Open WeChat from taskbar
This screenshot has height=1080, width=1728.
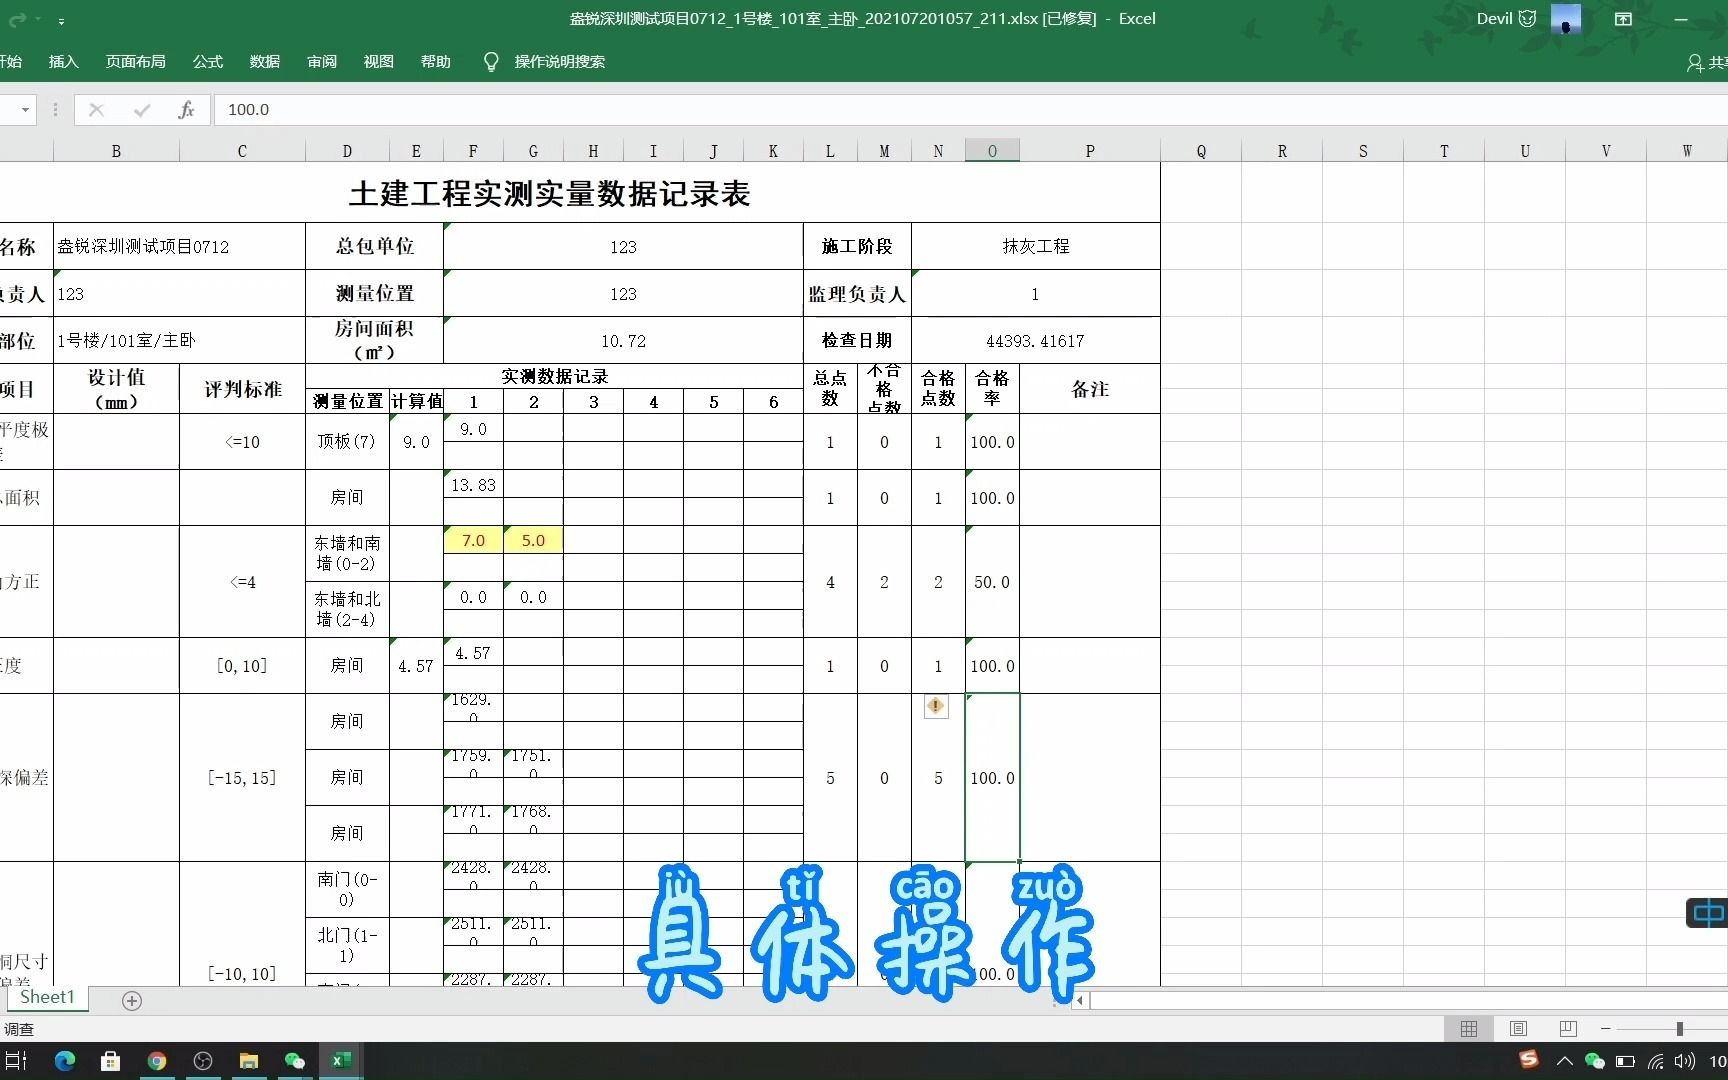coord(295,1061)
